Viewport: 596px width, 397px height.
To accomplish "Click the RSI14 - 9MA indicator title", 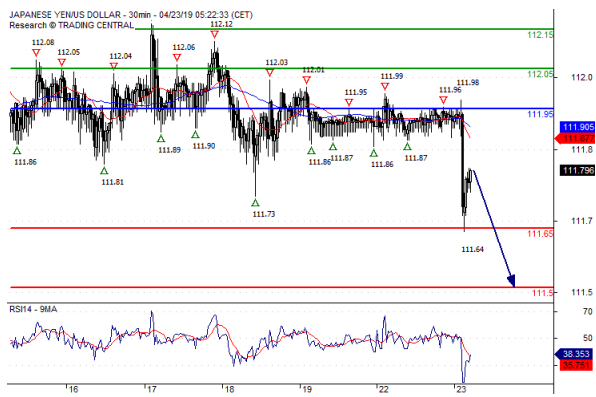I will pyautogui.click(x=33, y=309).
